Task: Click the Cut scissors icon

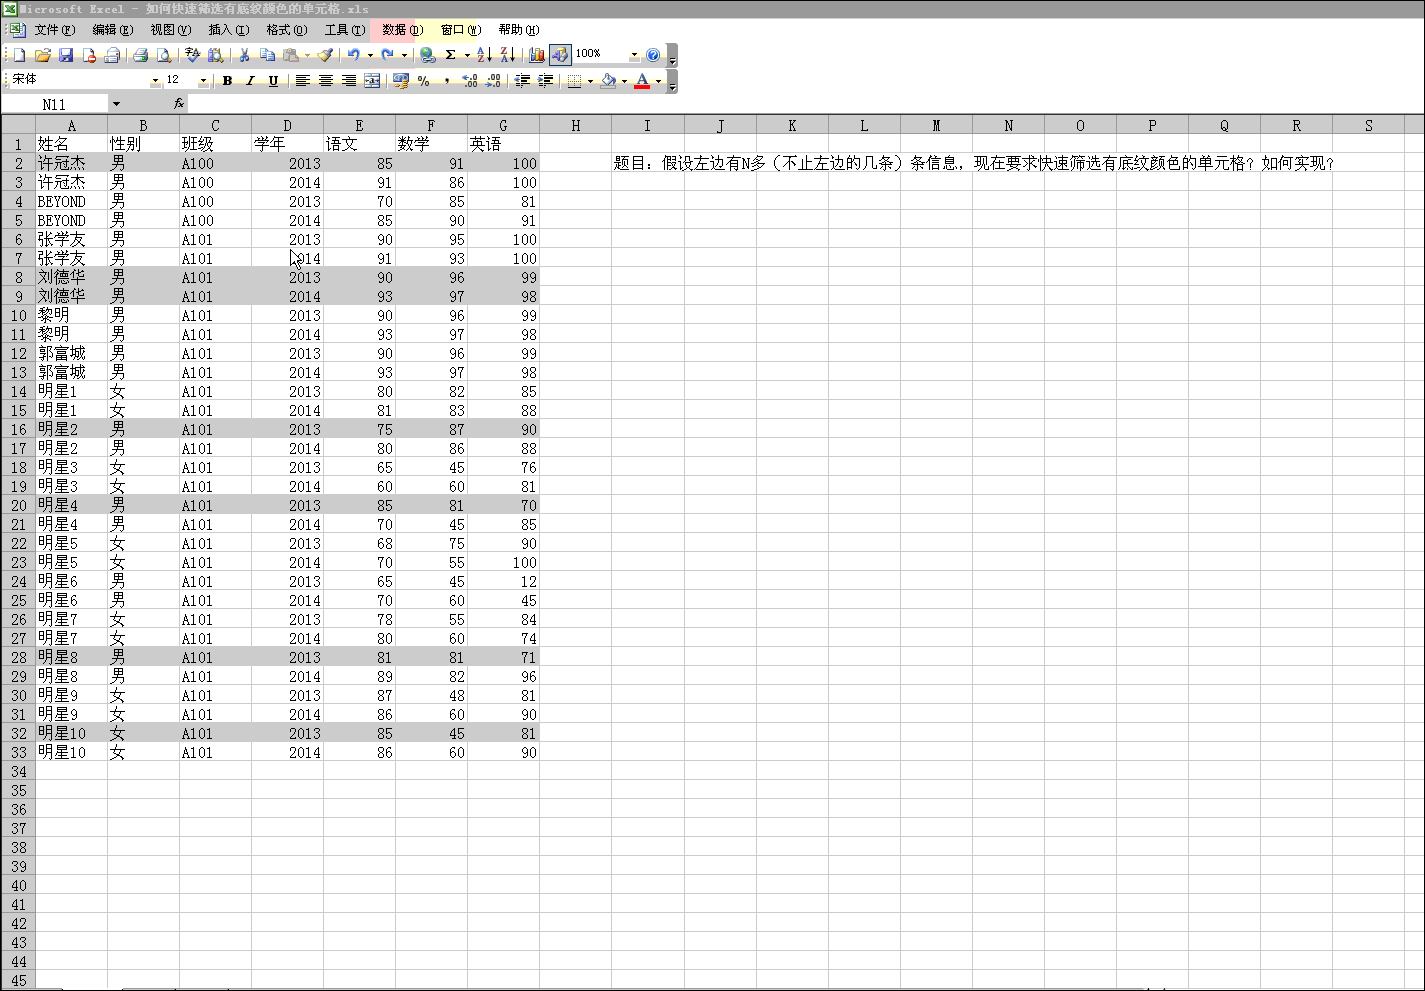Action: tap(243, 55)
